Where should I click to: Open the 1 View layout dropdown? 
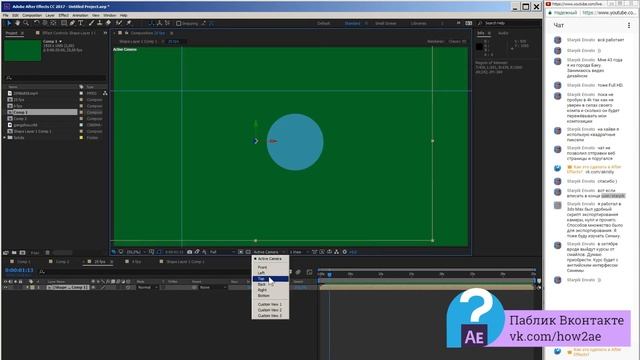(299, 252)
